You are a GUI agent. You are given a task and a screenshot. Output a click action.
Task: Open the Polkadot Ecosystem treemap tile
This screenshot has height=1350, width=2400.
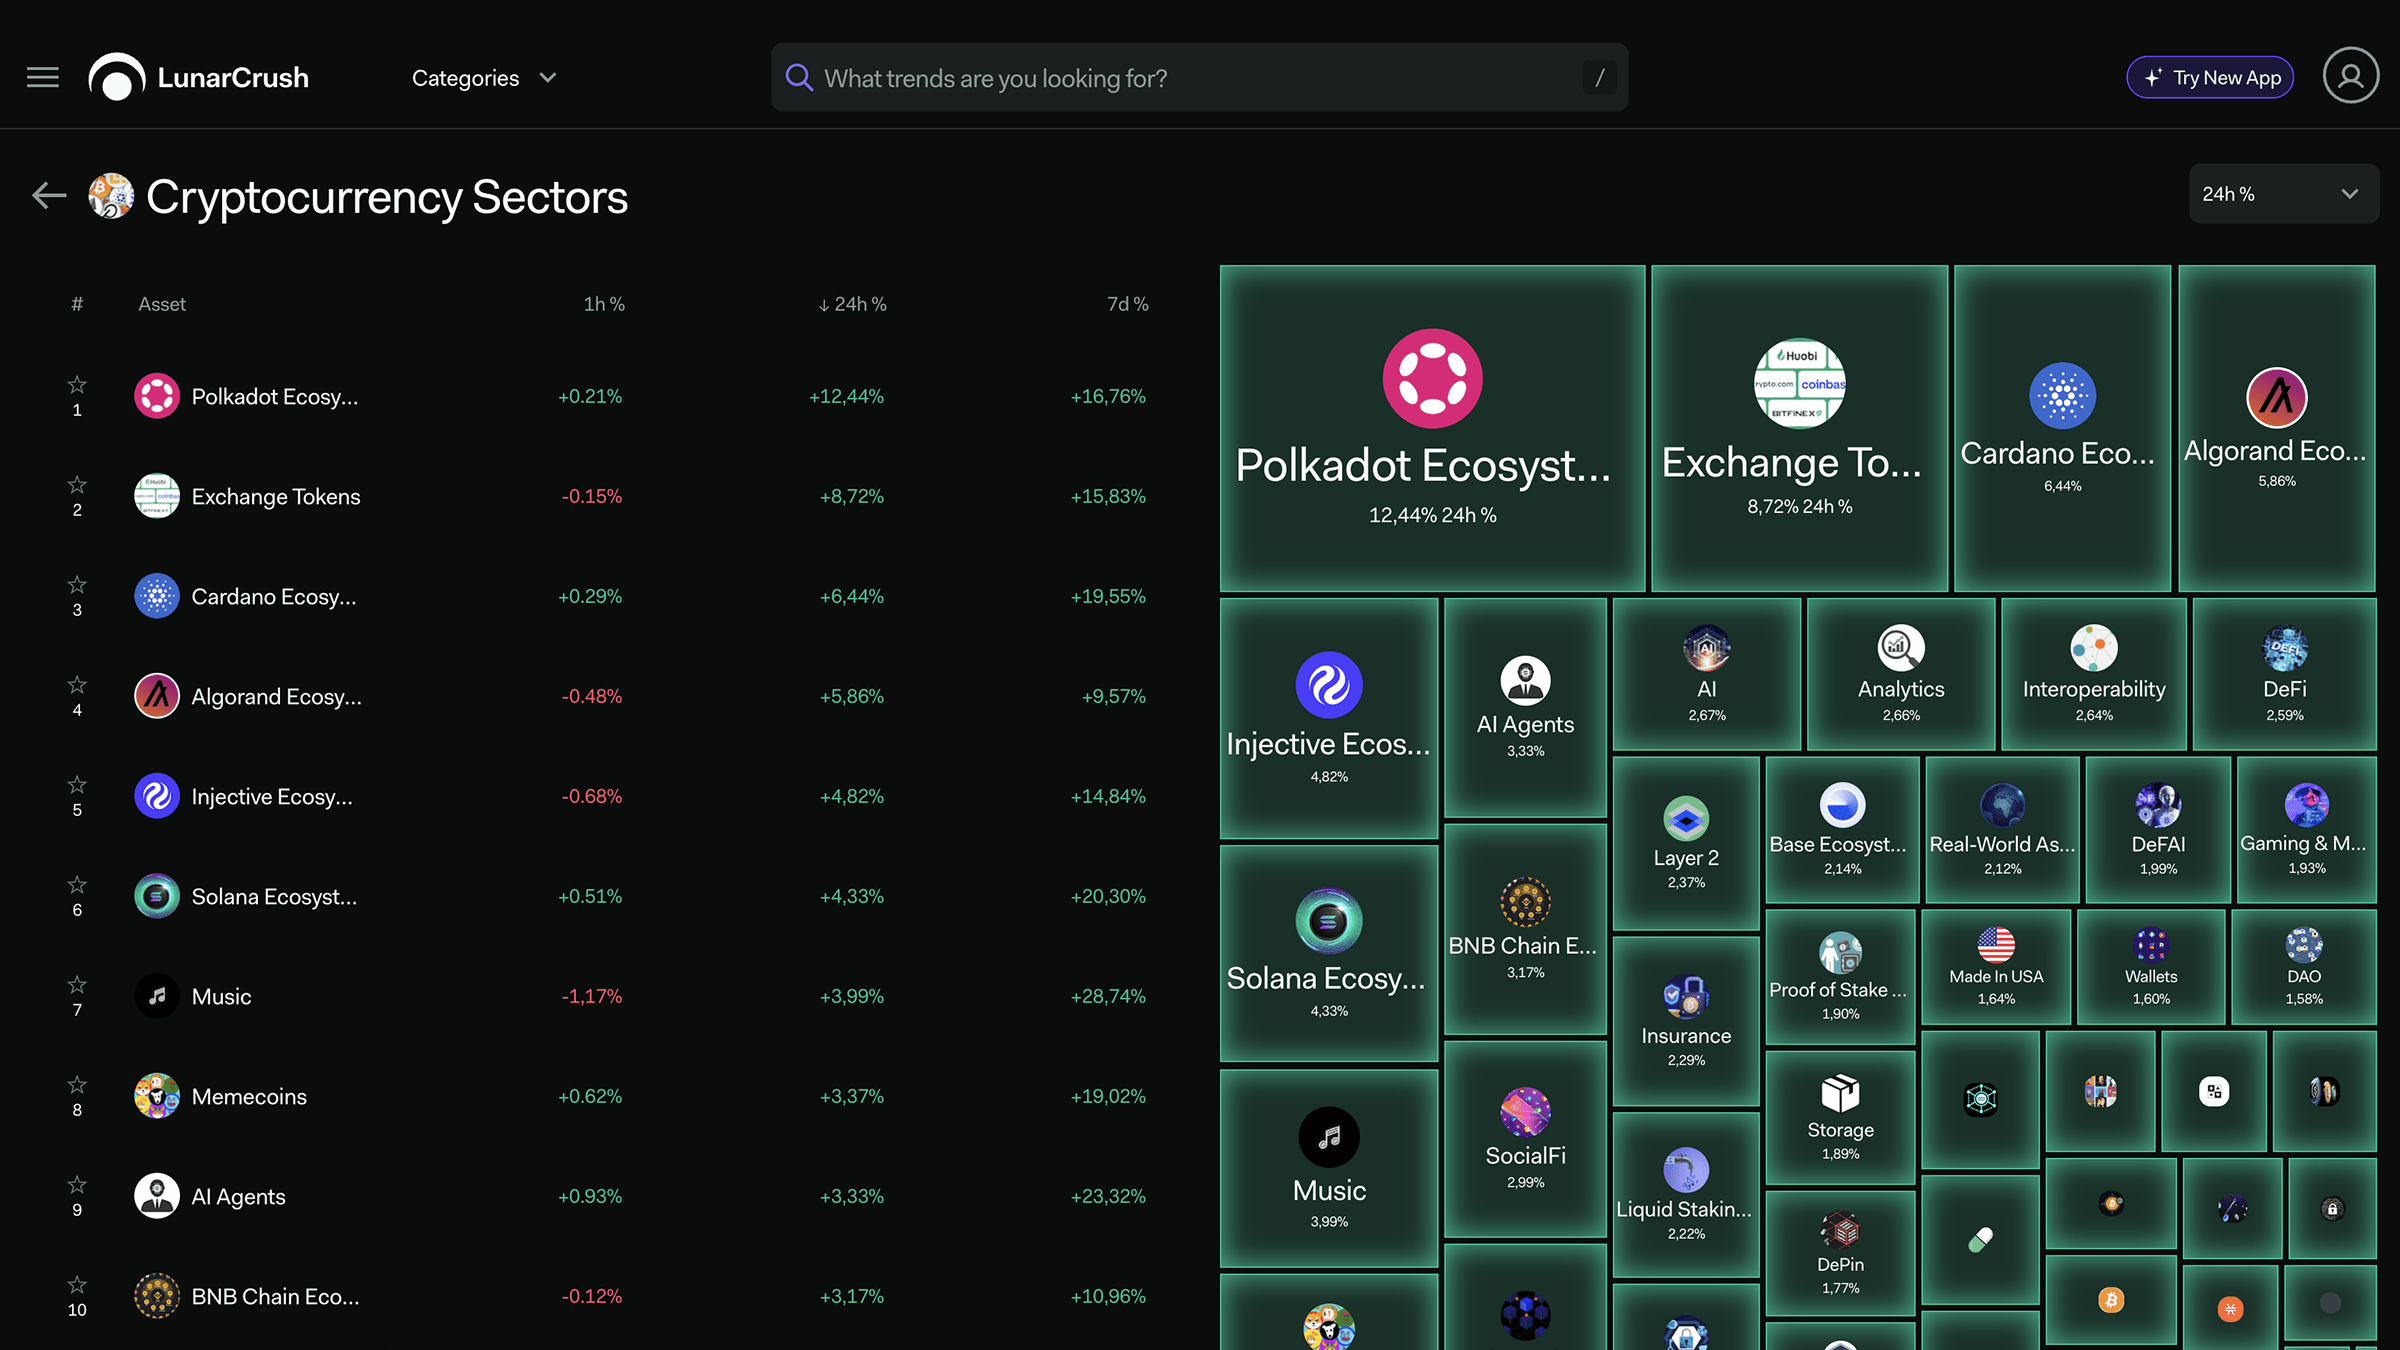1432,428
